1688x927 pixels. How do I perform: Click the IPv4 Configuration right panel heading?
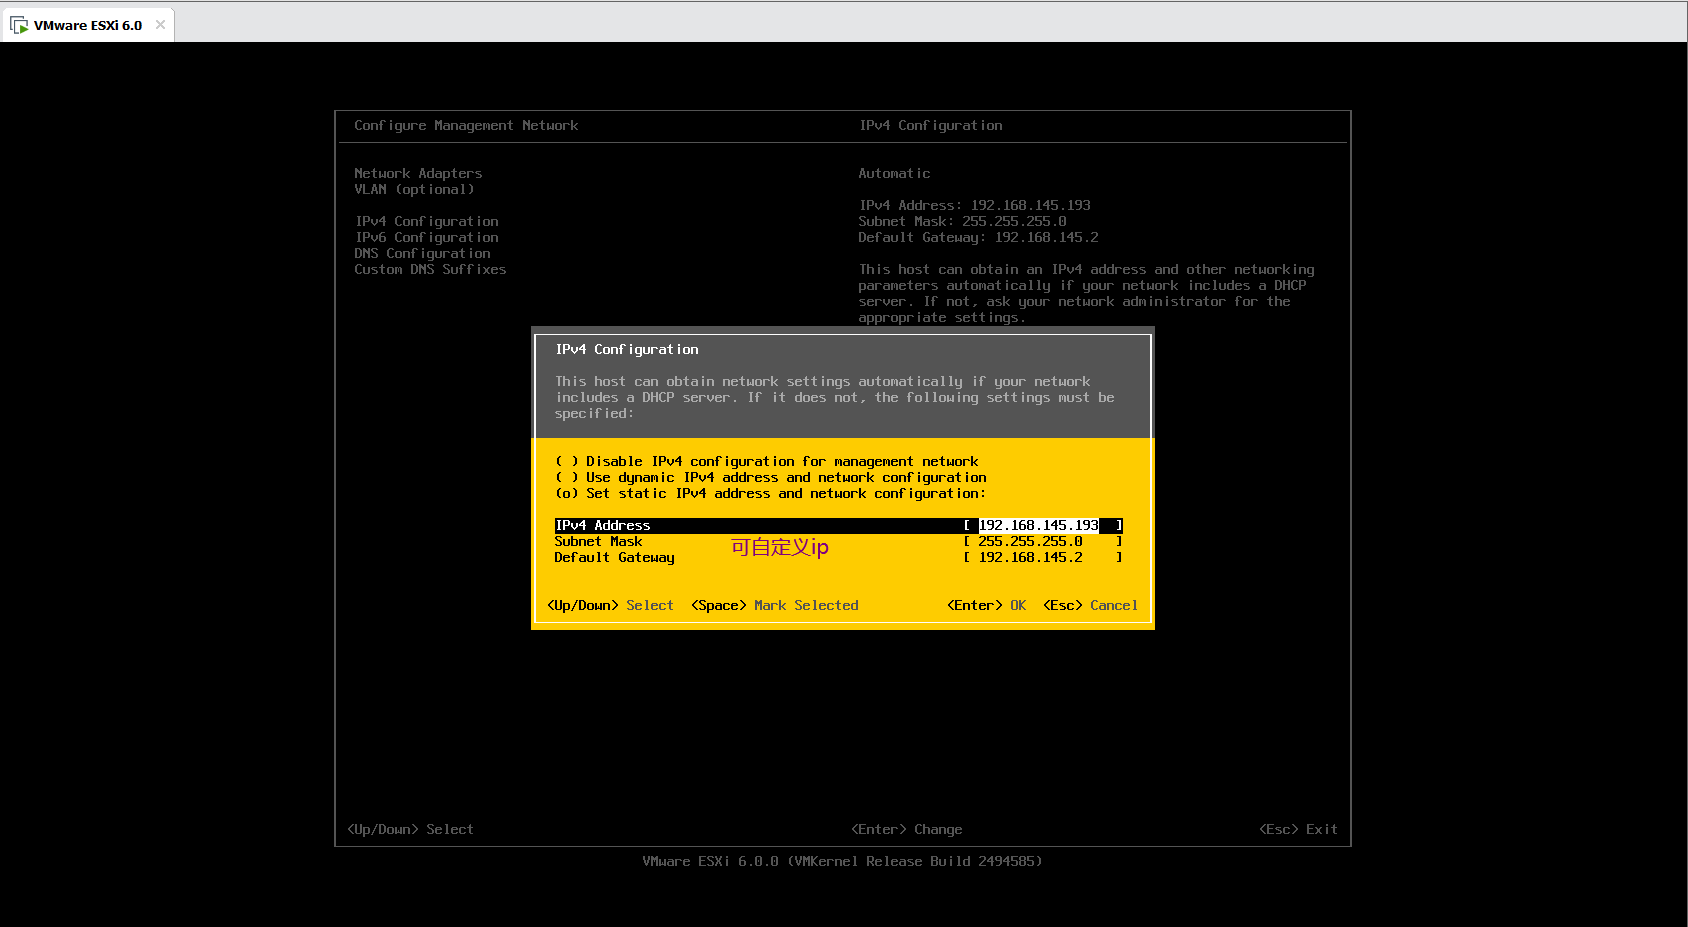pos(931,126)
